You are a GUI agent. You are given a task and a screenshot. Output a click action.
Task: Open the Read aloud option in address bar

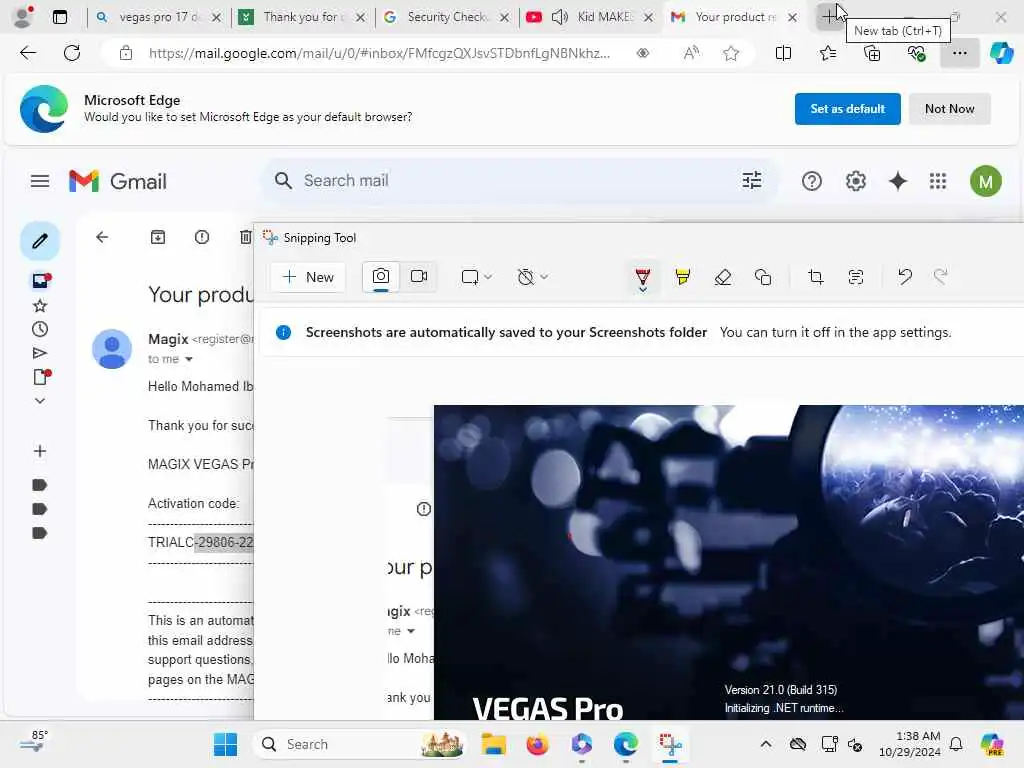(x=691, y=54)
